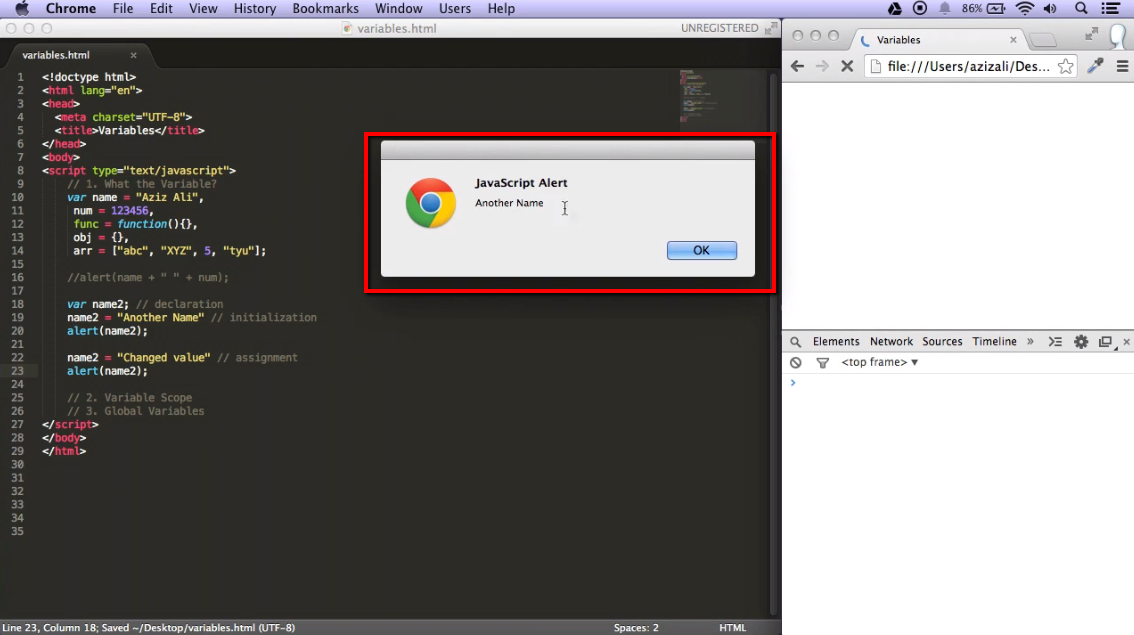This screenshot has height=635, width=1134.
Task: Click the Chrome address bar
Action: [960, 66]
